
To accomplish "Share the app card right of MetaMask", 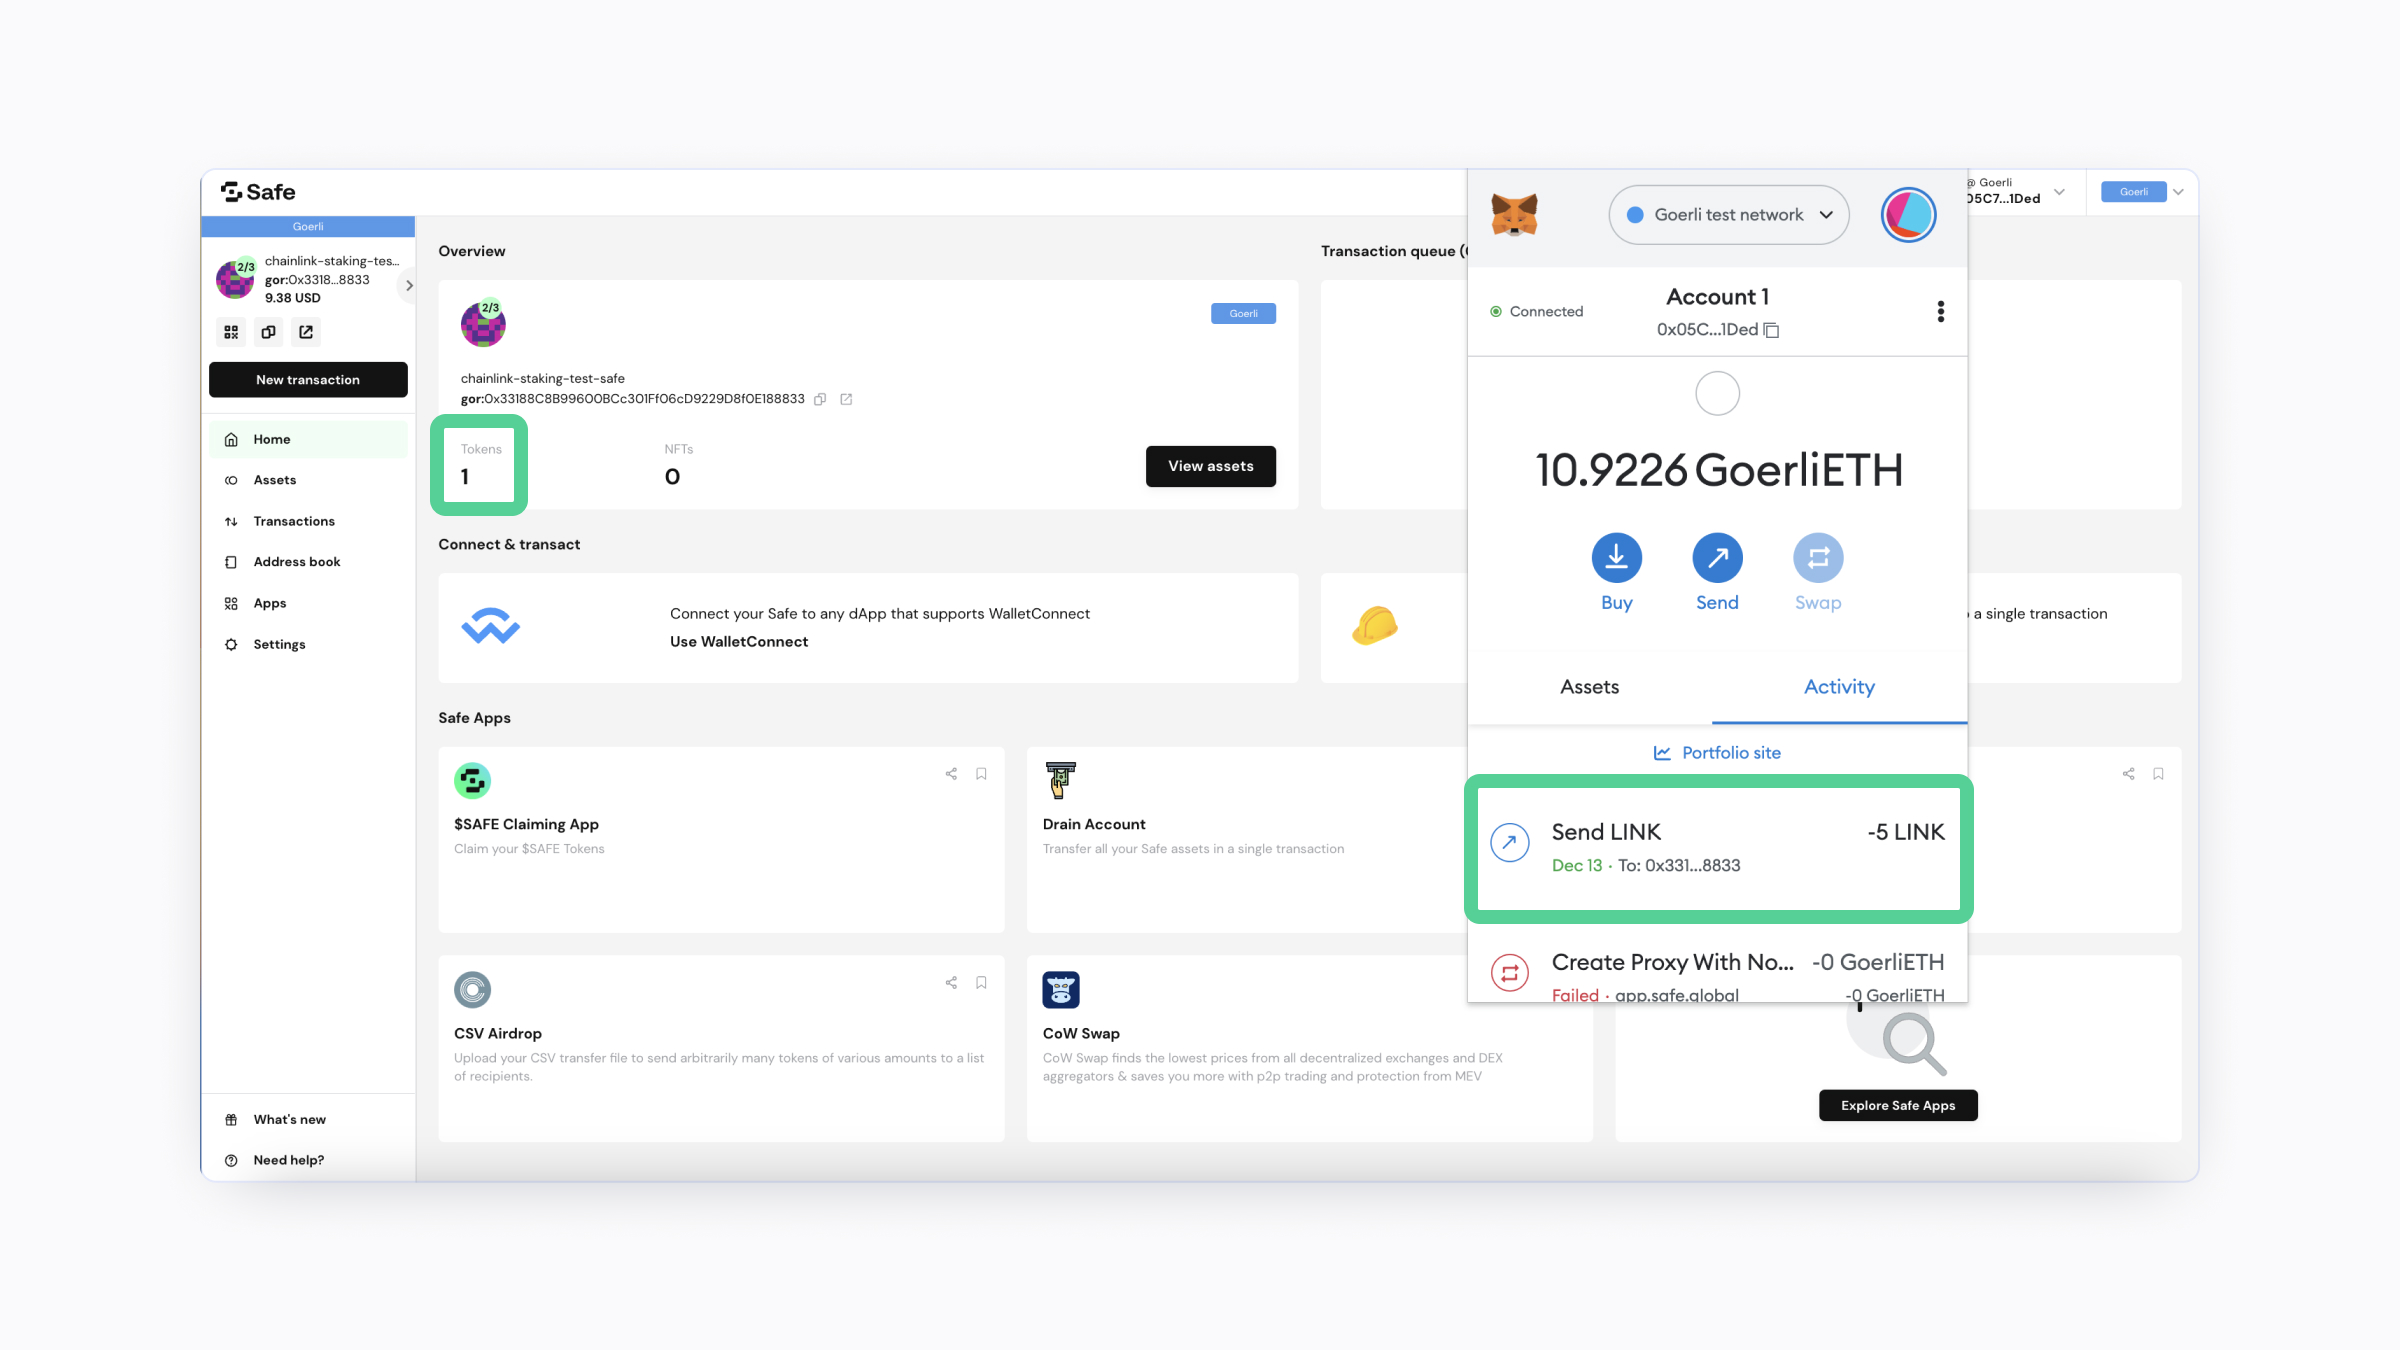I will [x=2128, y=774].
